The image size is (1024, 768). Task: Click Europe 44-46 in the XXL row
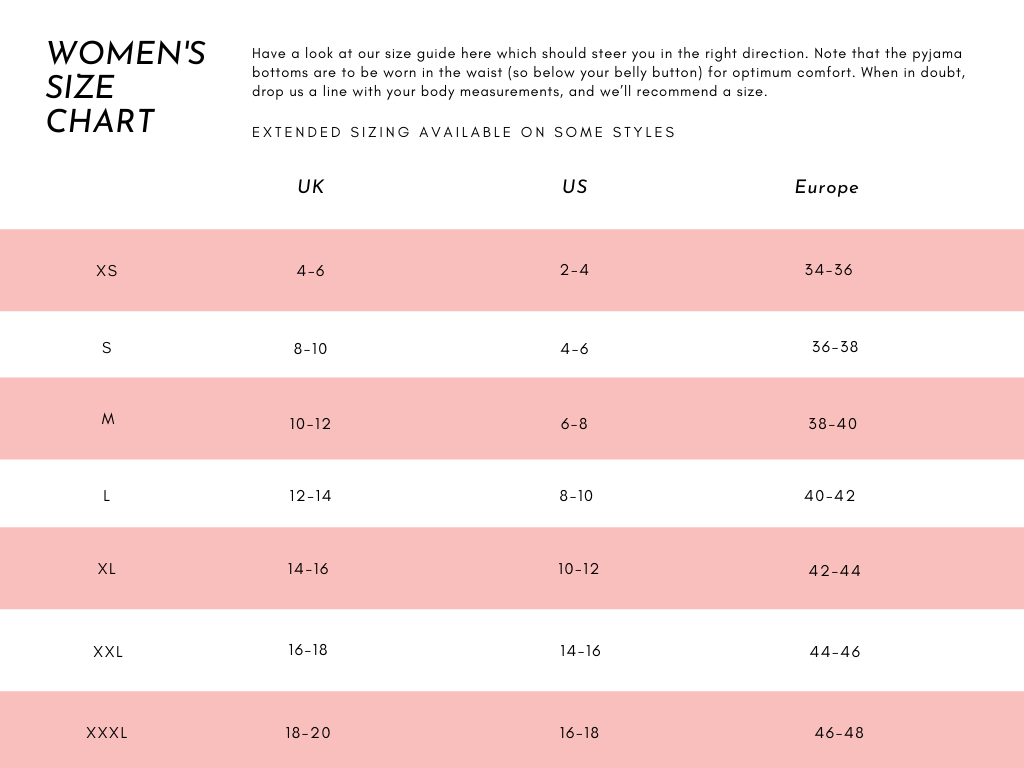(835, 652)
